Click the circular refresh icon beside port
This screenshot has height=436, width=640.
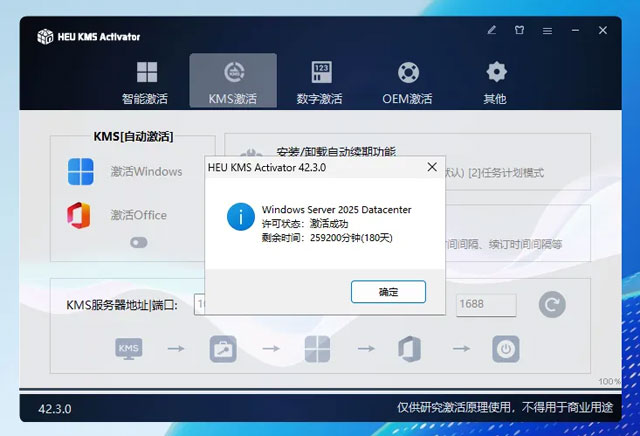552,305
